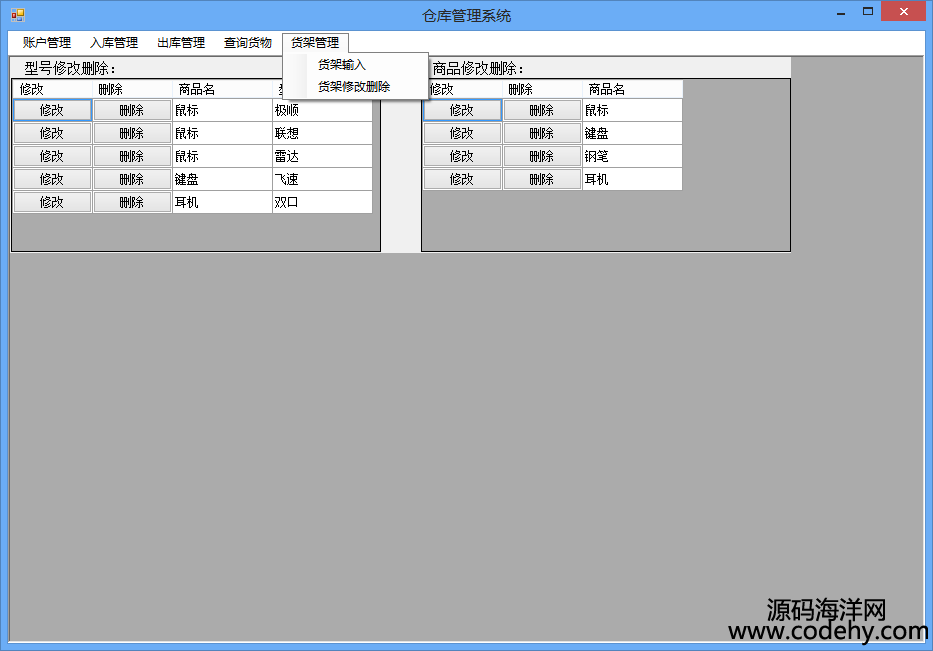Image resolution: width=933 pixels, height=651 pixels.
Task: Select the 货架输入 menu entry
Action: (x=355, y=65)
